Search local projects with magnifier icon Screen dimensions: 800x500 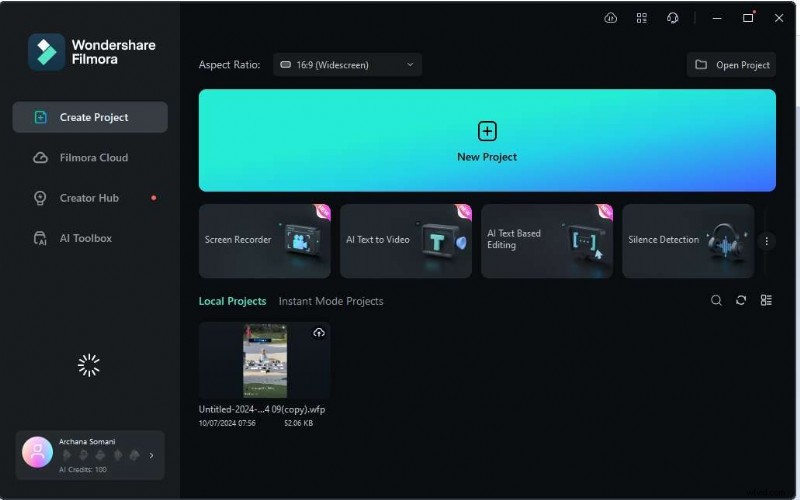pyautogui.click(x=716, y=300)
